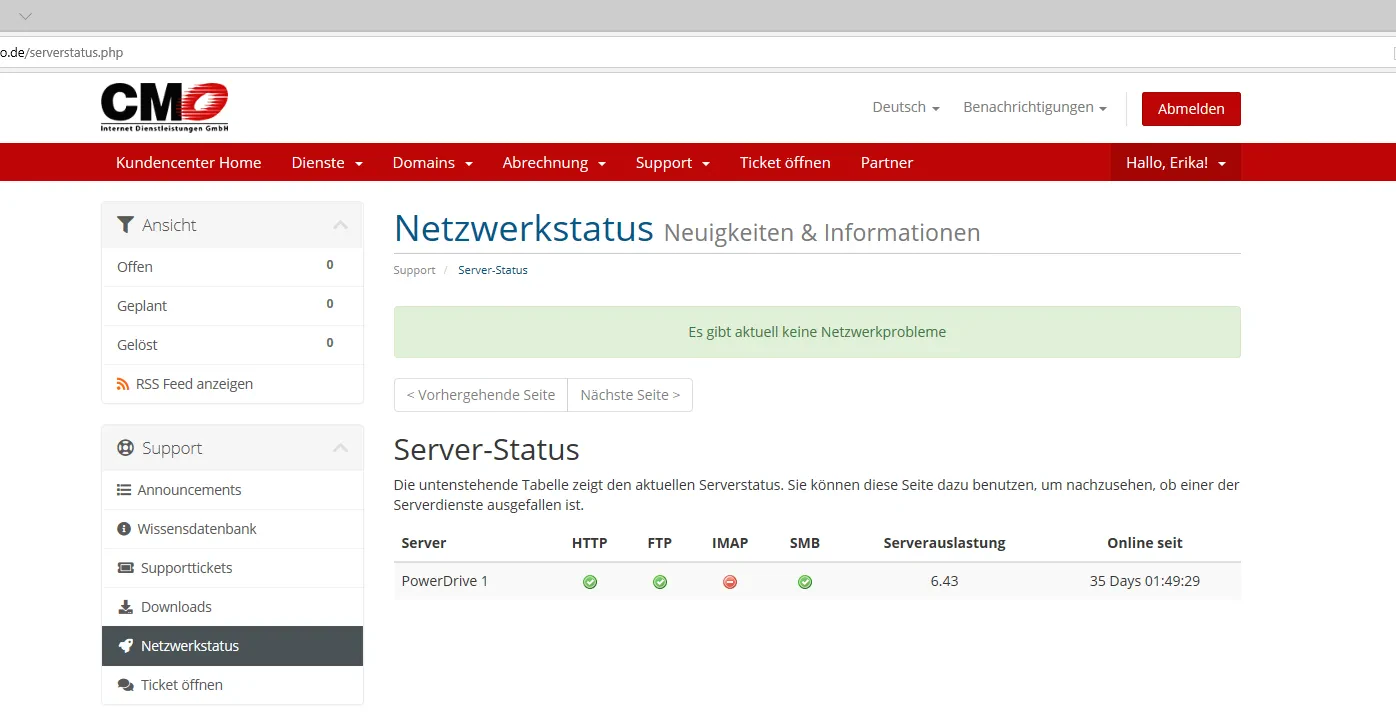This screenshot has width=1396, height=726.
Task: Open the Downloads sidebar link
Action: tap(232, 607)
